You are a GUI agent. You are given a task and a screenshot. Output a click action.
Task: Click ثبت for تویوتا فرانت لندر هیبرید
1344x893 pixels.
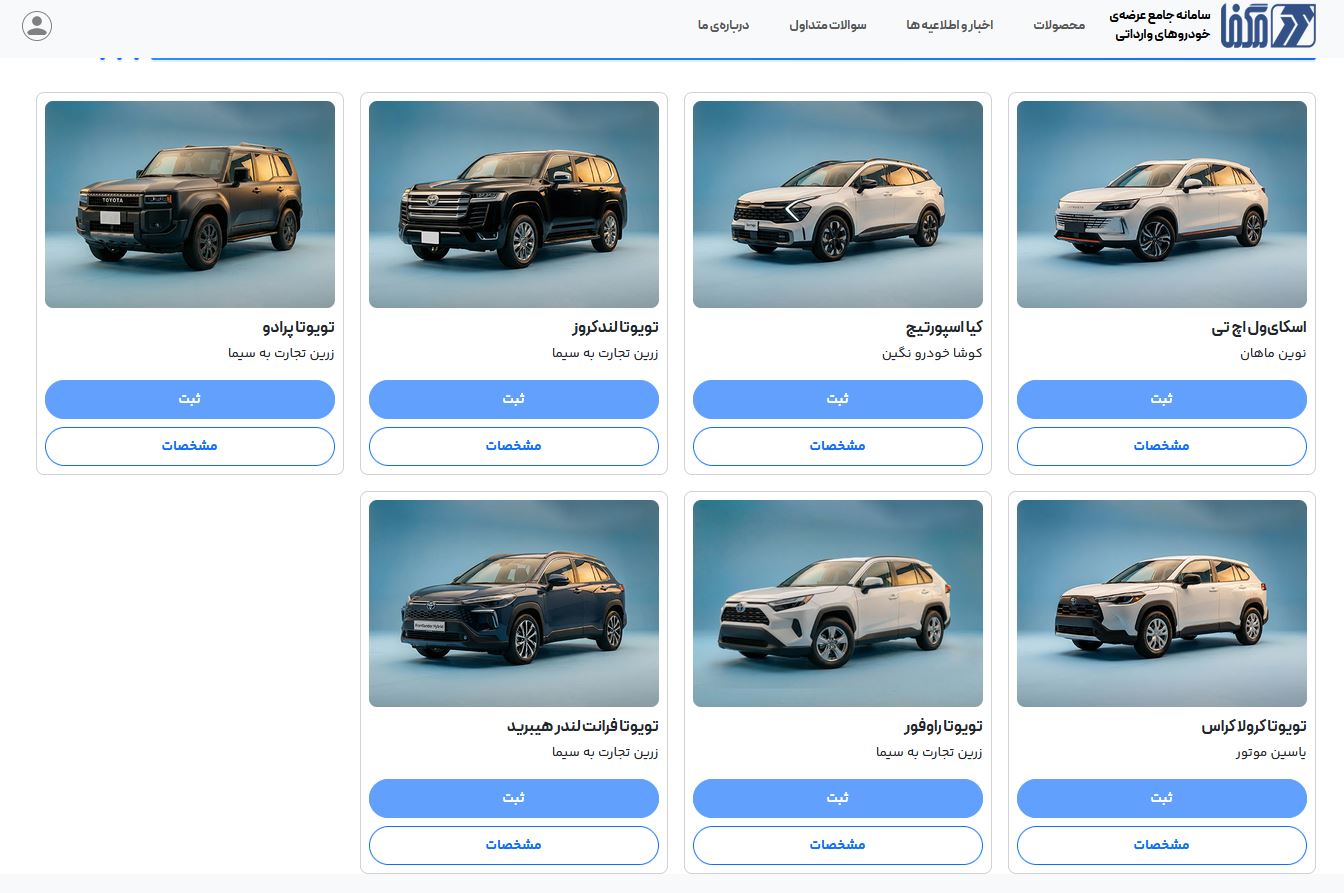click(x=513, y=798)
